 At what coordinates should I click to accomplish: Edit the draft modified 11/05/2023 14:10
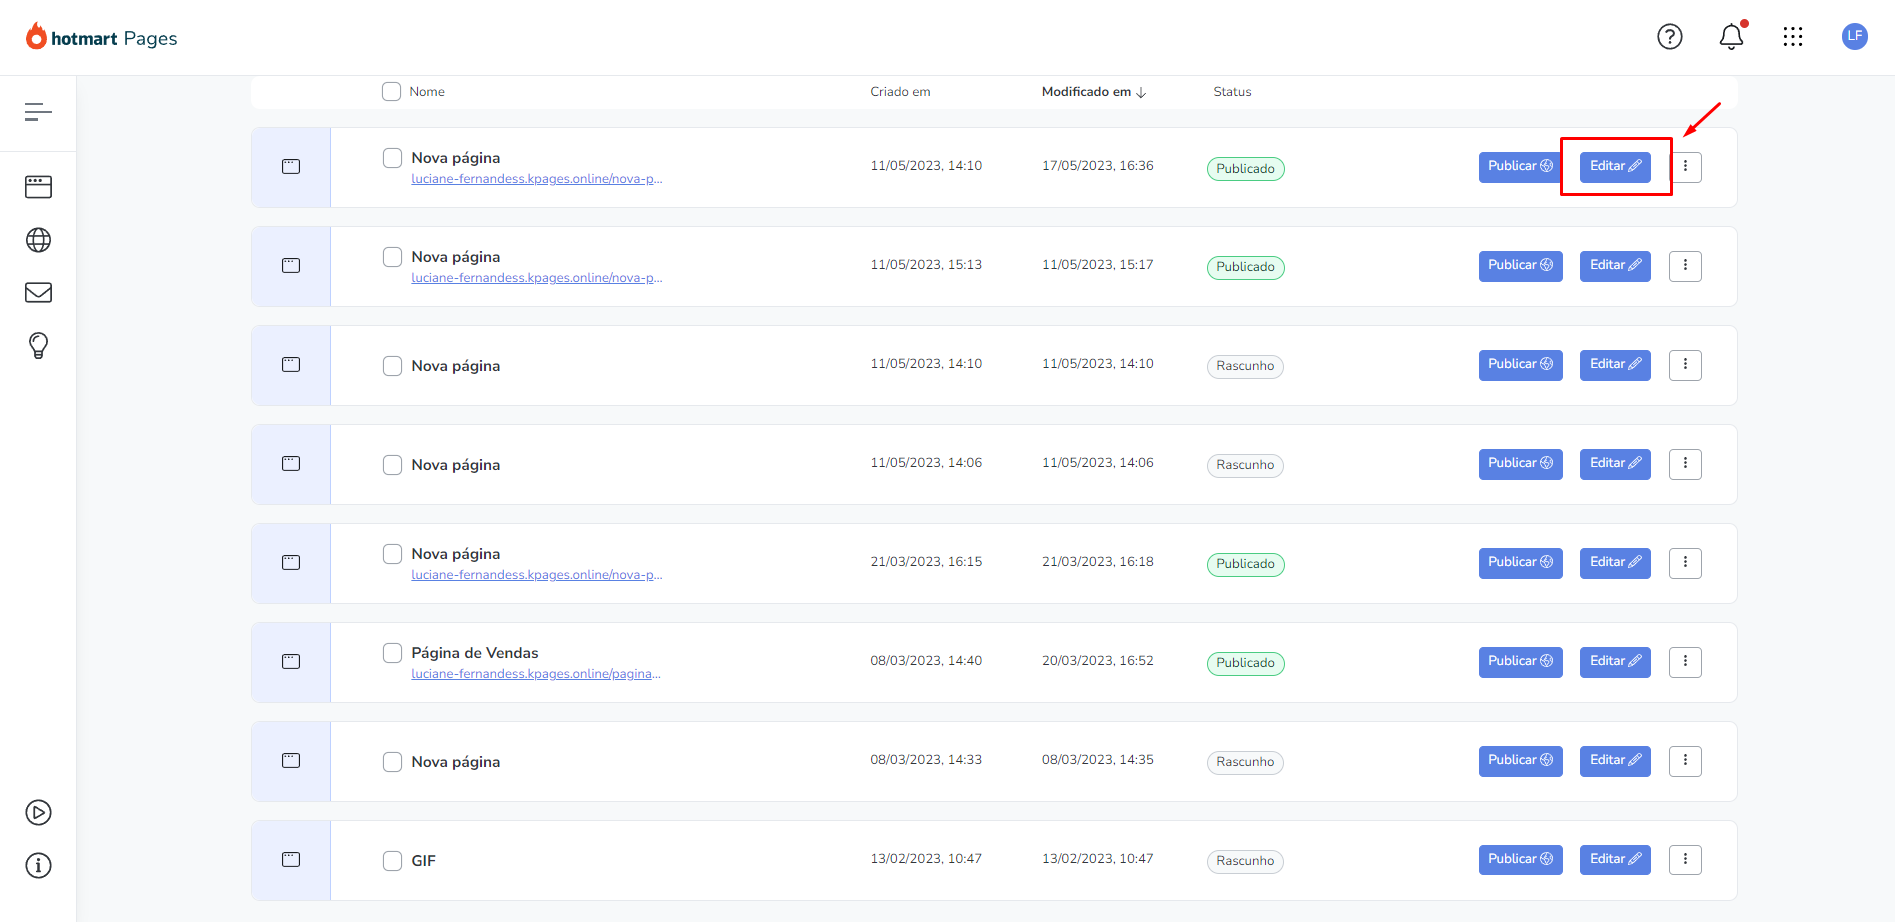click(1615, 365)
